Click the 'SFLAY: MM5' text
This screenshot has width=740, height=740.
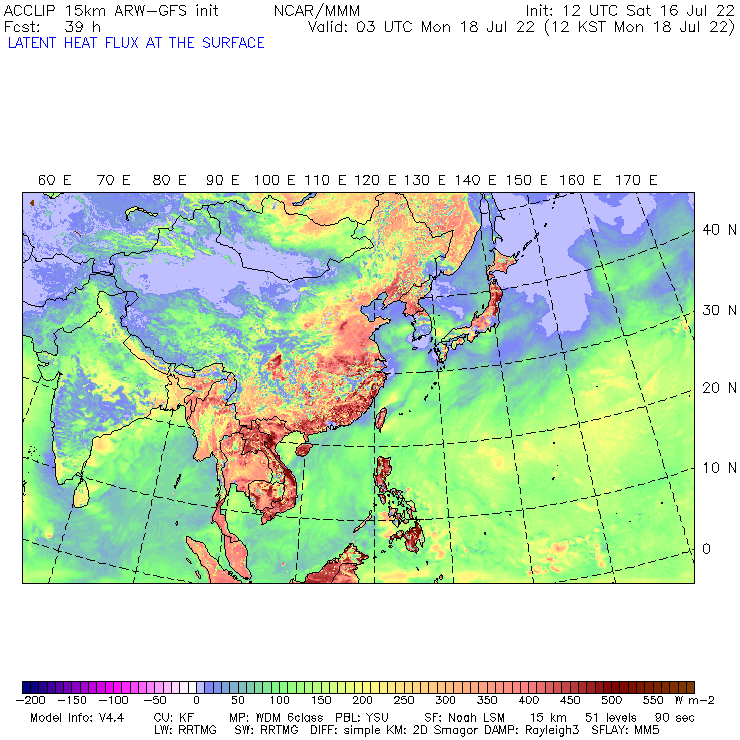625,730
